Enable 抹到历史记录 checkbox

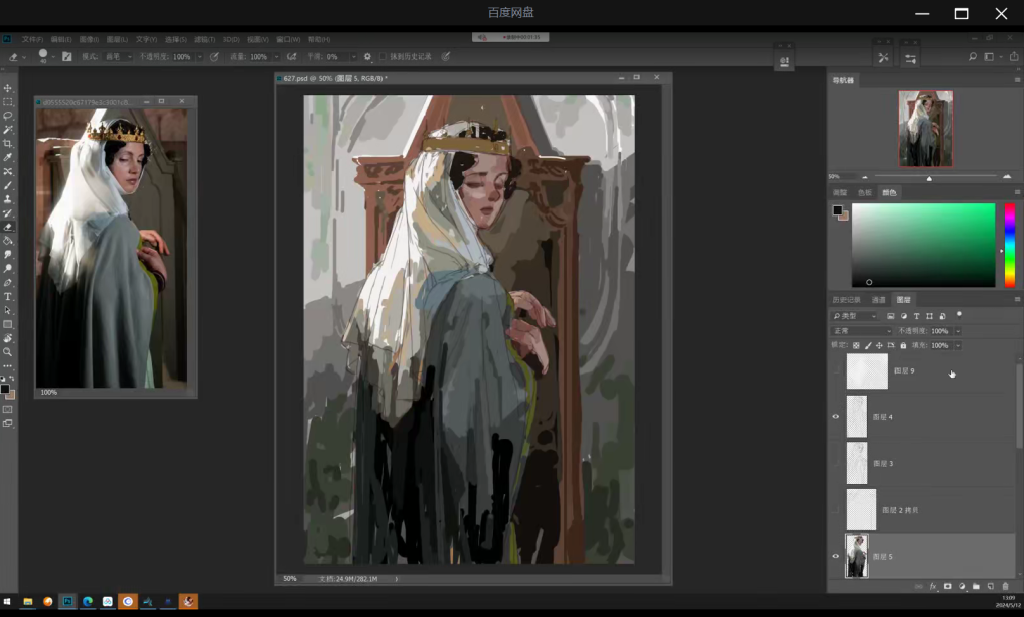pyautogui.click(x=382, y=57)
